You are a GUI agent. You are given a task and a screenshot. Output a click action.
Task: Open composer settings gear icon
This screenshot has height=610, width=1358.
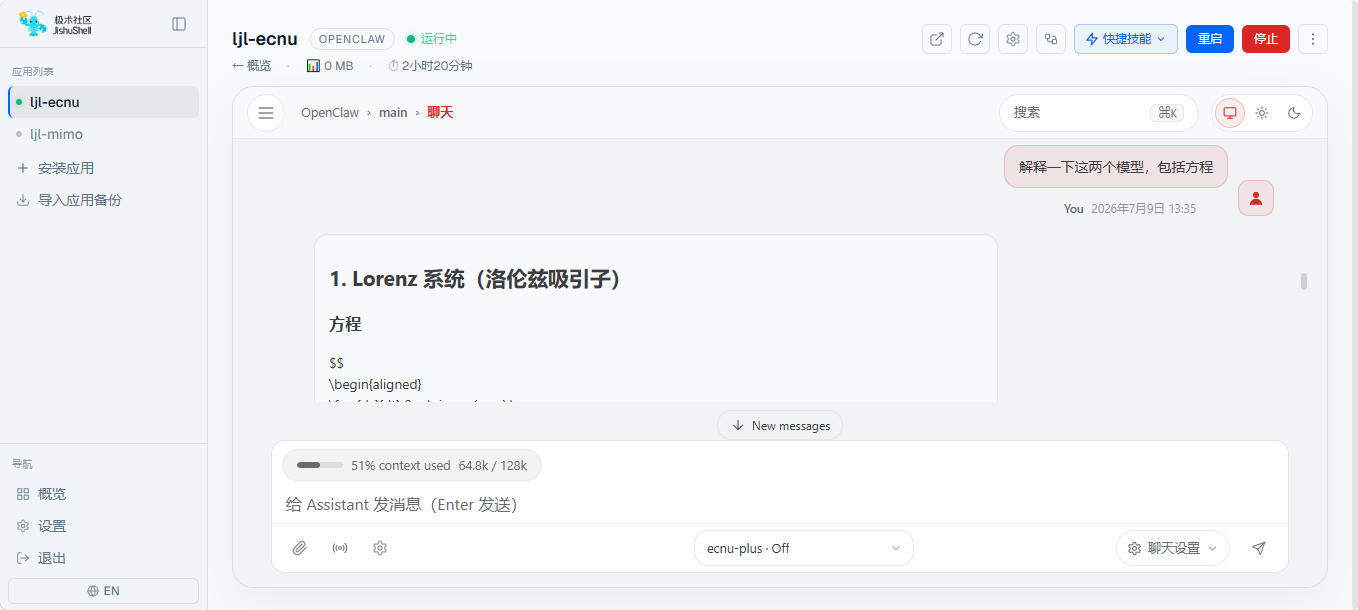pyautogui.click(x=380, y=548)
